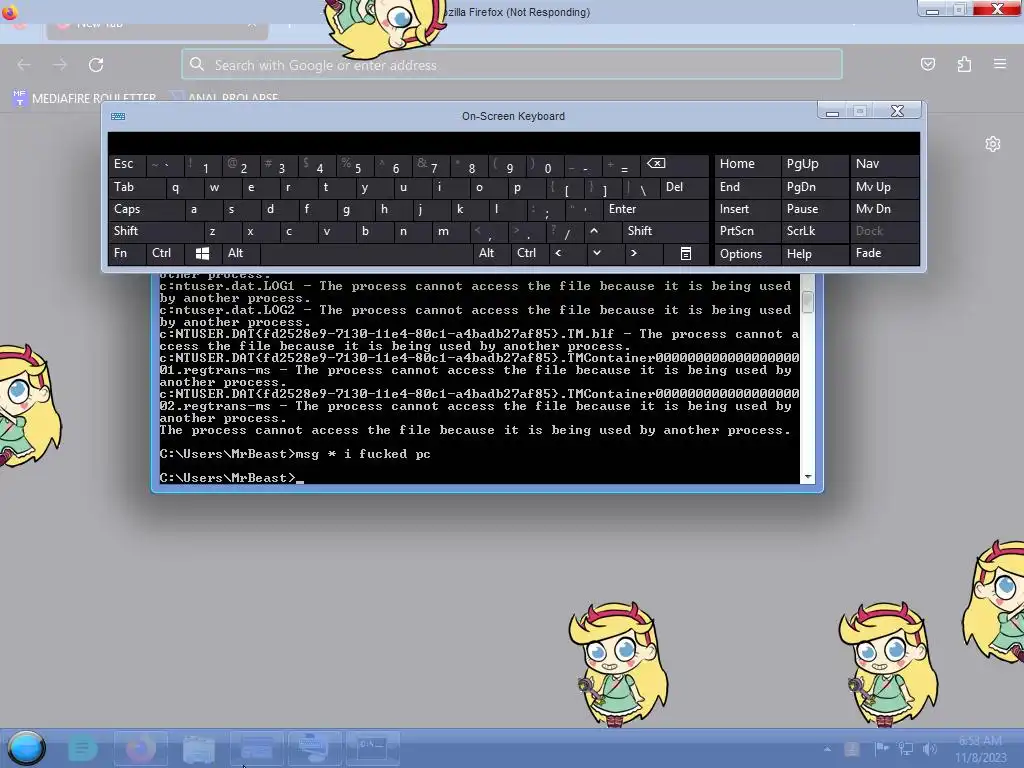Click the On-Screen Keyboard title icon
The height and width of the screenshot is (768, 1024).
(118, 116)
